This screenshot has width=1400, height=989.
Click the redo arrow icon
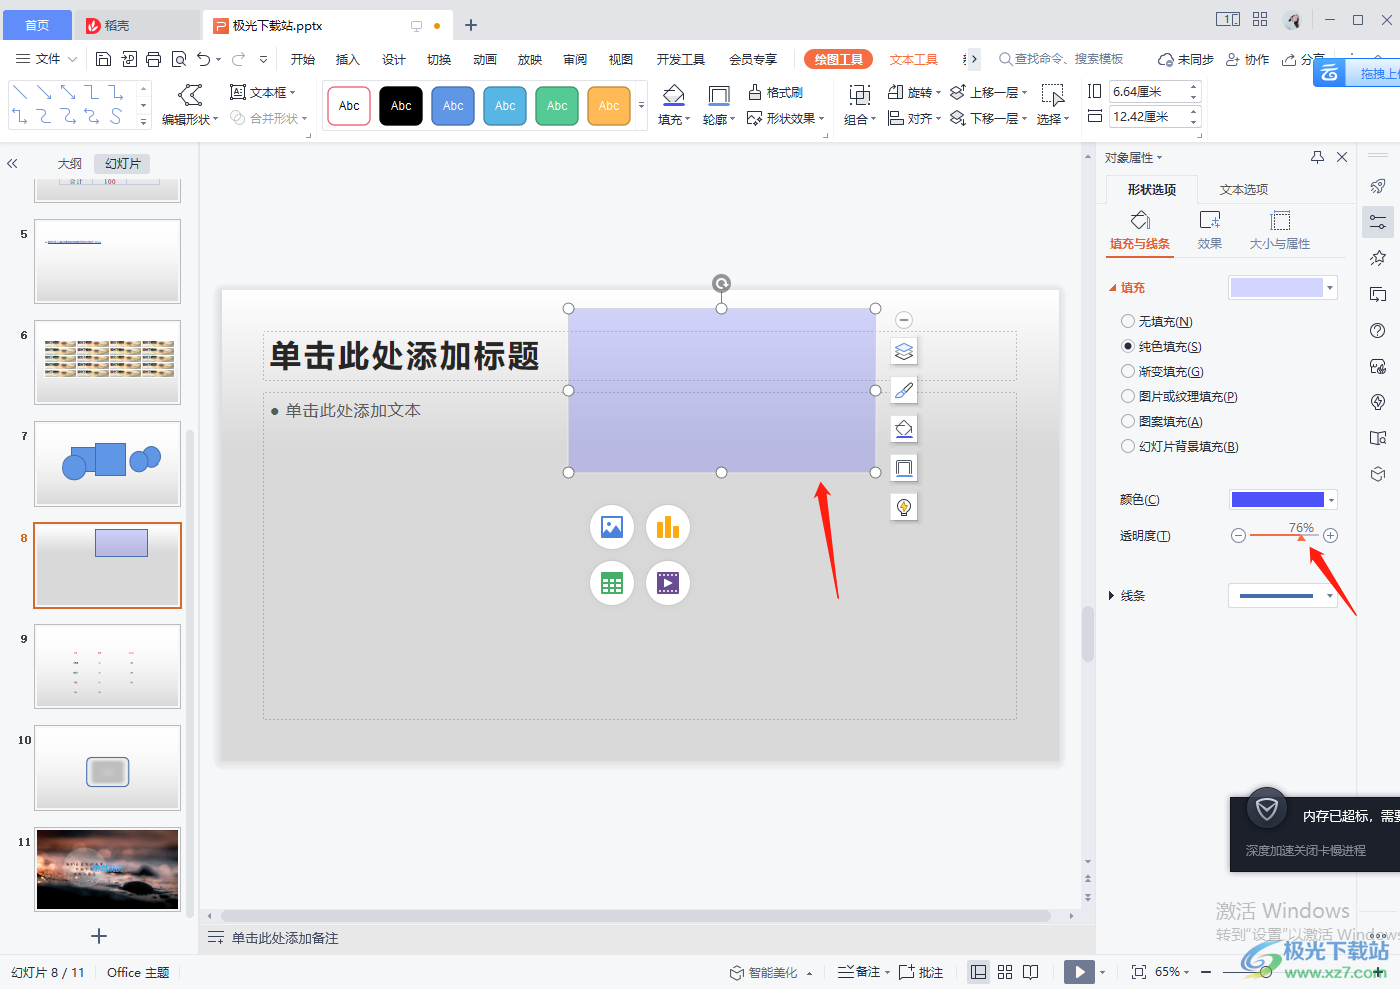[239, 59]
